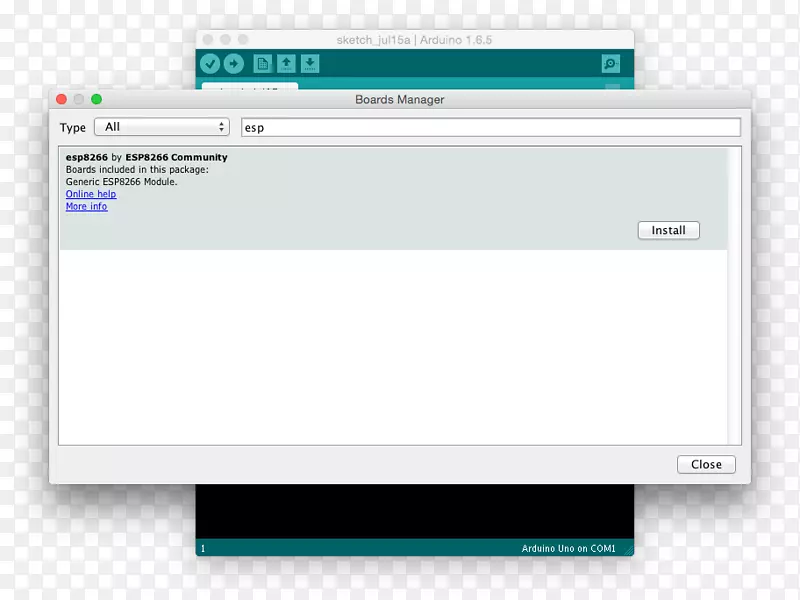The width and height of the screenshot is (800, 600).
Task: Follow the More info link
Action: click(x=86, y=207)
